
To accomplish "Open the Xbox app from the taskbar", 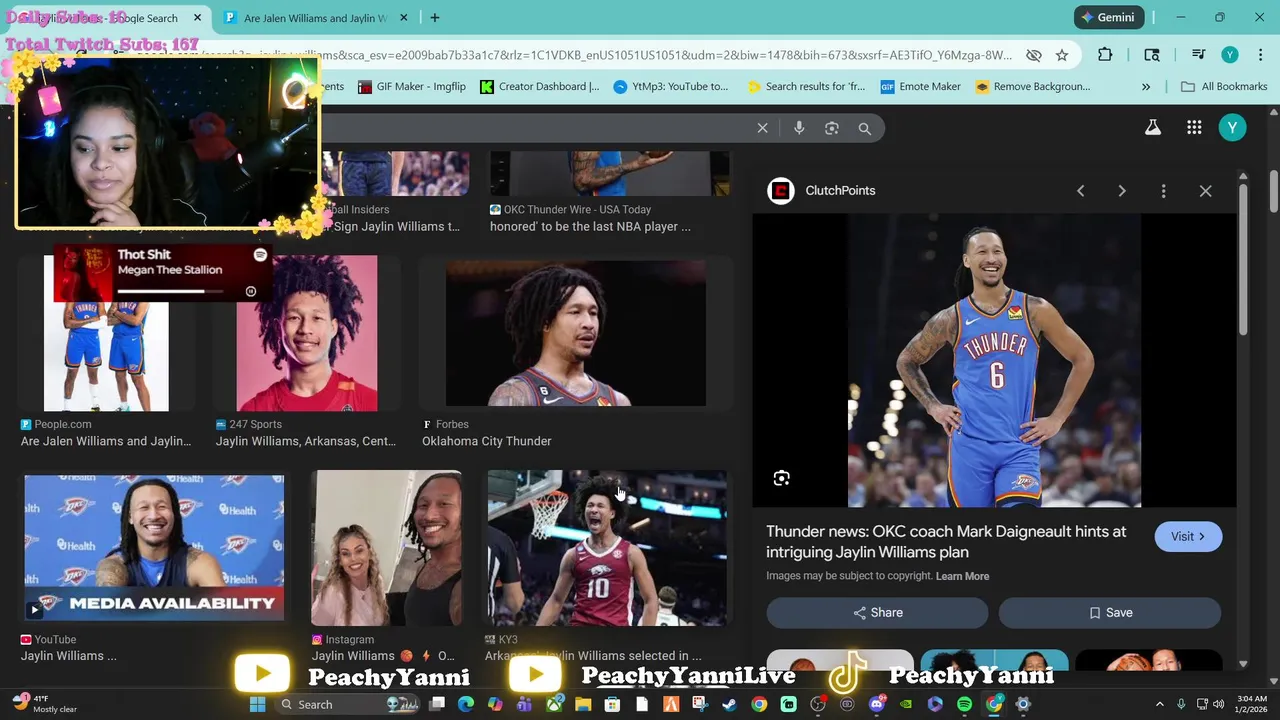I will (554, 704).
